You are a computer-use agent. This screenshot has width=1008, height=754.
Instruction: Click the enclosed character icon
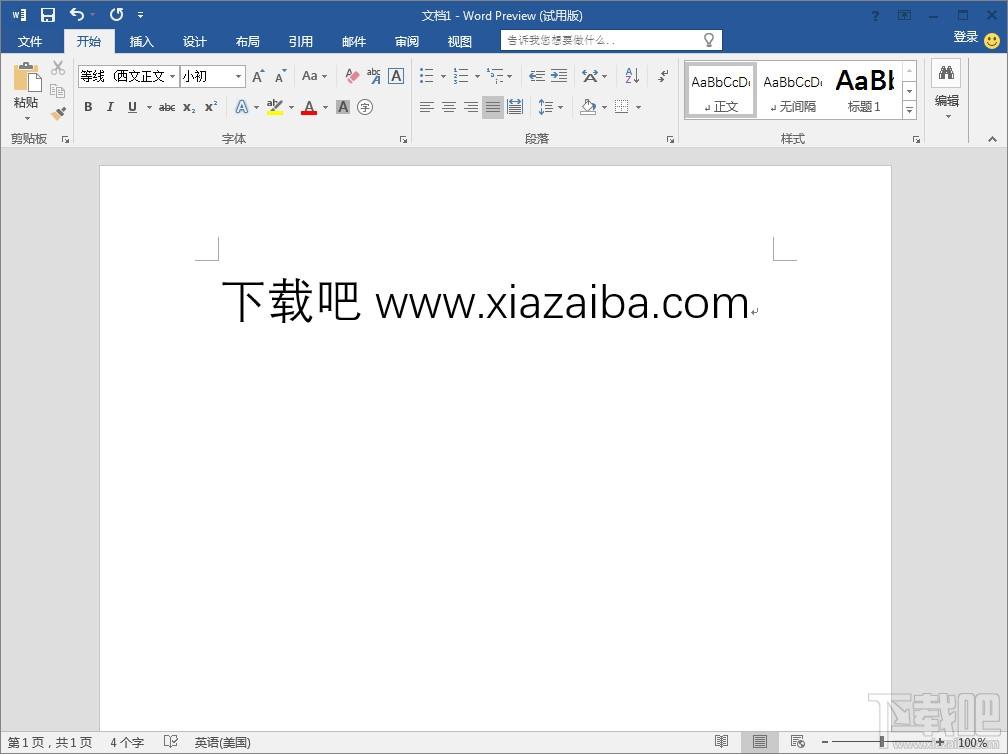click(365, 107)
